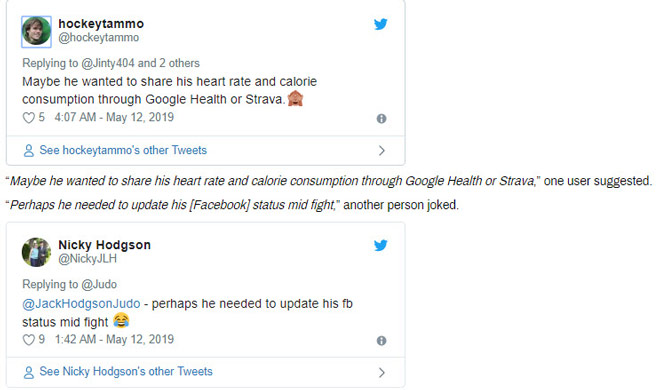Open Nicky Hodgson's profile avatar
Viewport: 660px width, 390px height.
point(37,252)
